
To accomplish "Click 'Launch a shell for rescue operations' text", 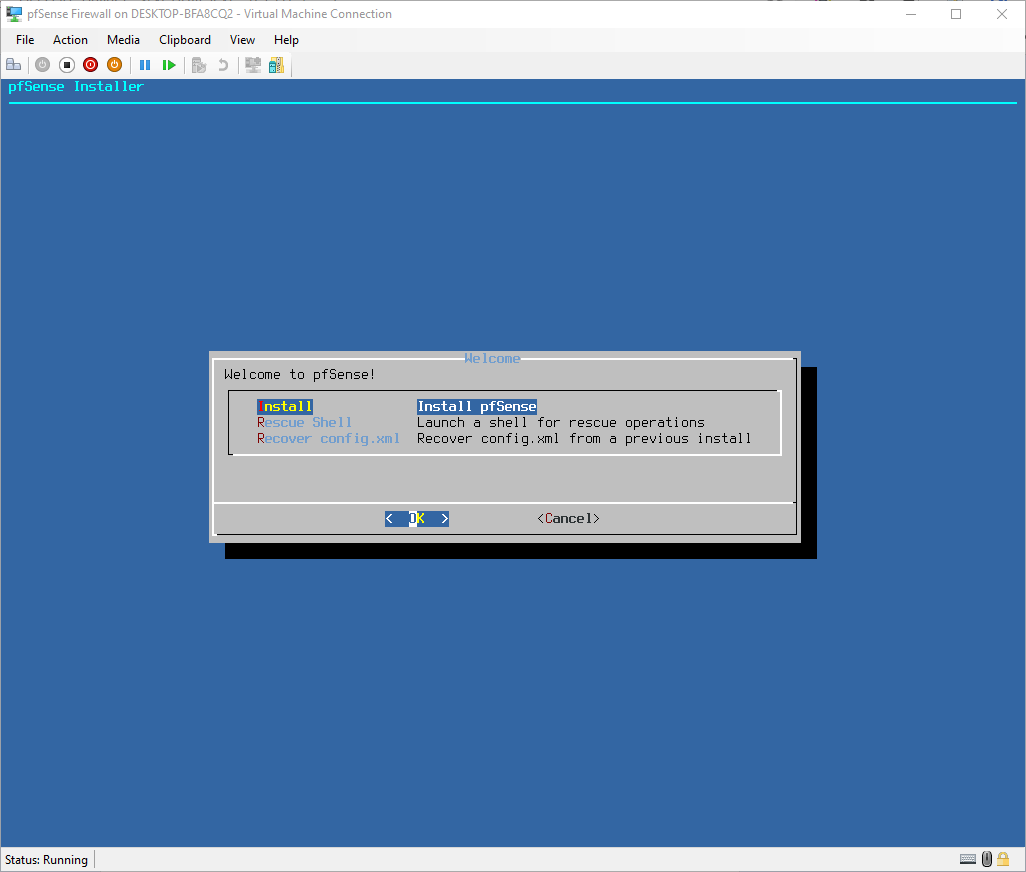I will pos(561,423).
